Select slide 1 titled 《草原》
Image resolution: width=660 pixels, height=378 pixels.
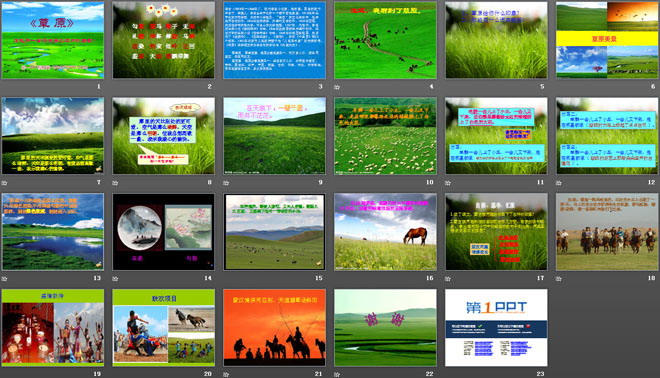click(53, 40)
